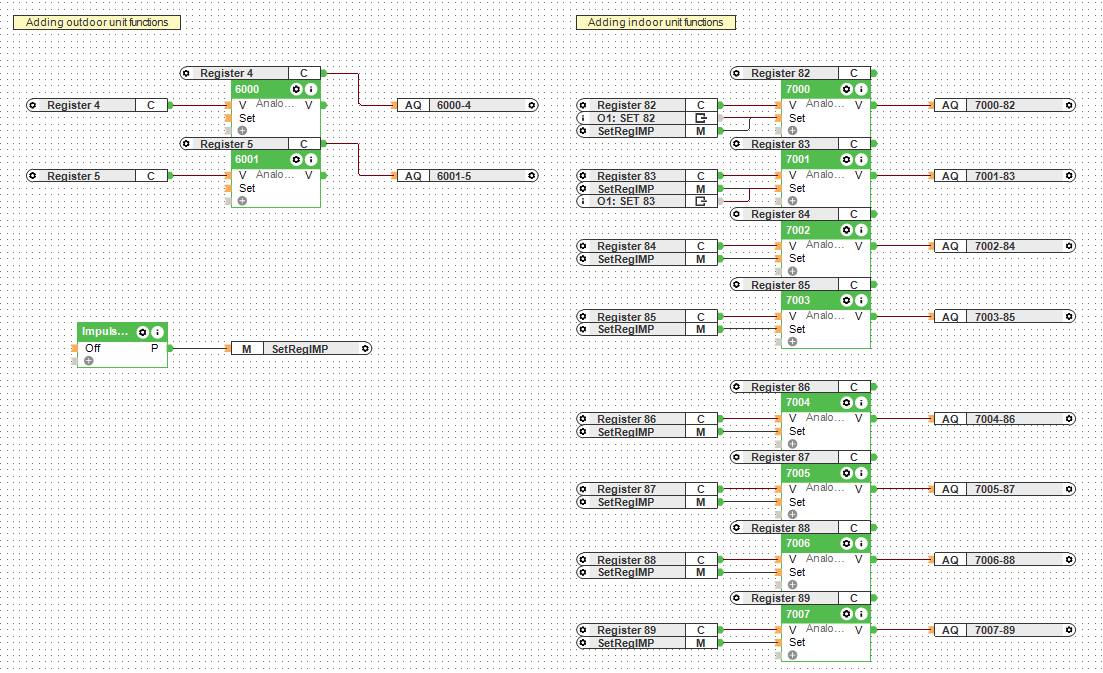
Task: Click the plus icon in block 7007
Action: tap(792, 655)
